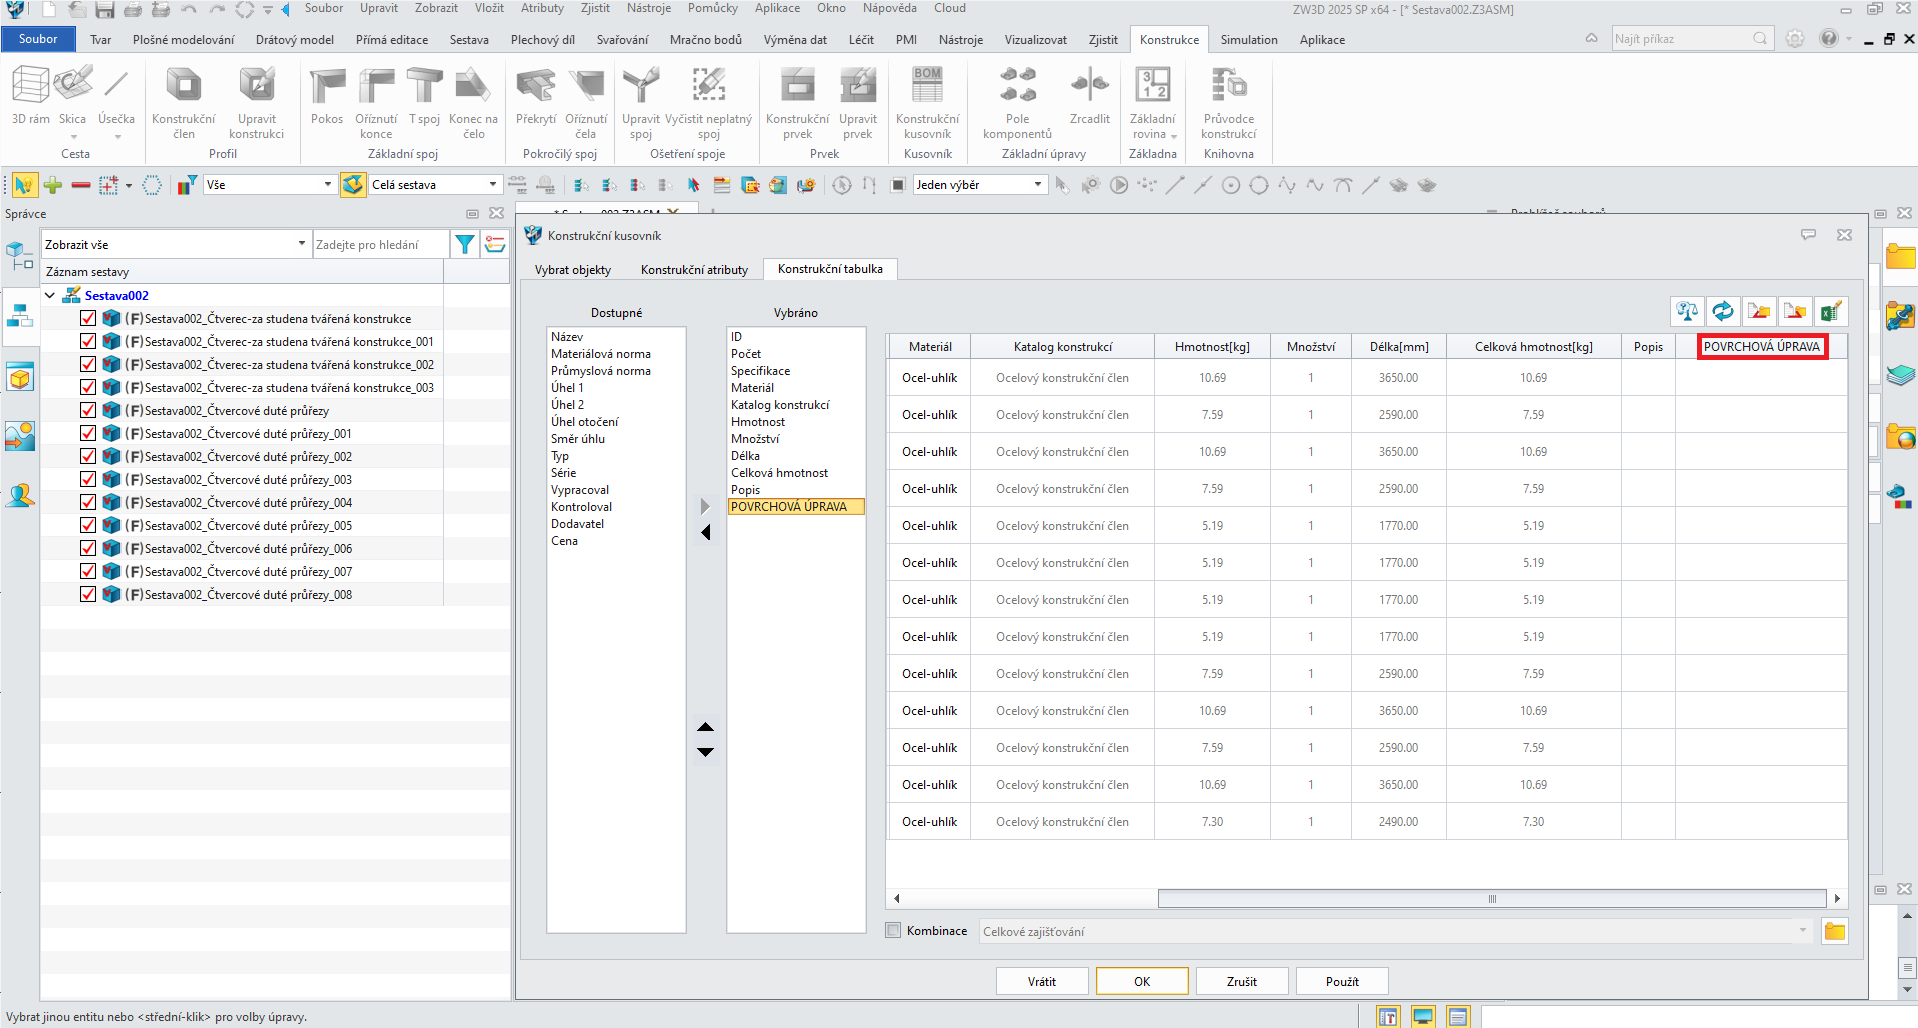Viewport: 1918px width, 1028px height.
Task: Collapse the Sestava002 tree node
Action: point(50,295)
